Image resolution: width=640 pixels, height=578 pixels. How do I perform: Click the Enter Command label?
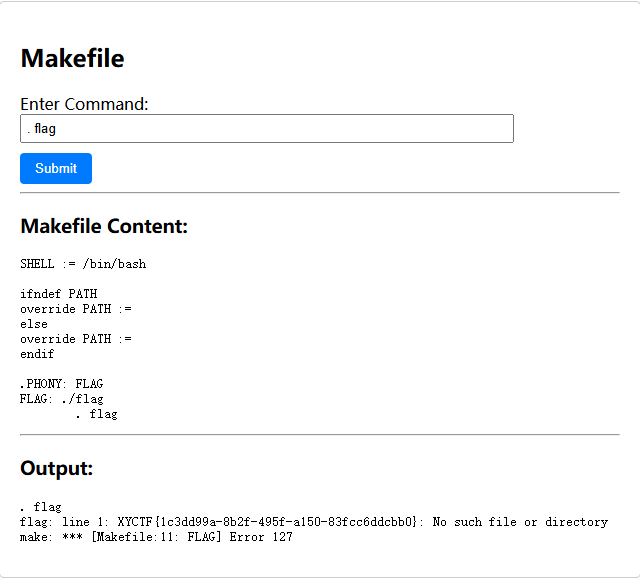84,104
